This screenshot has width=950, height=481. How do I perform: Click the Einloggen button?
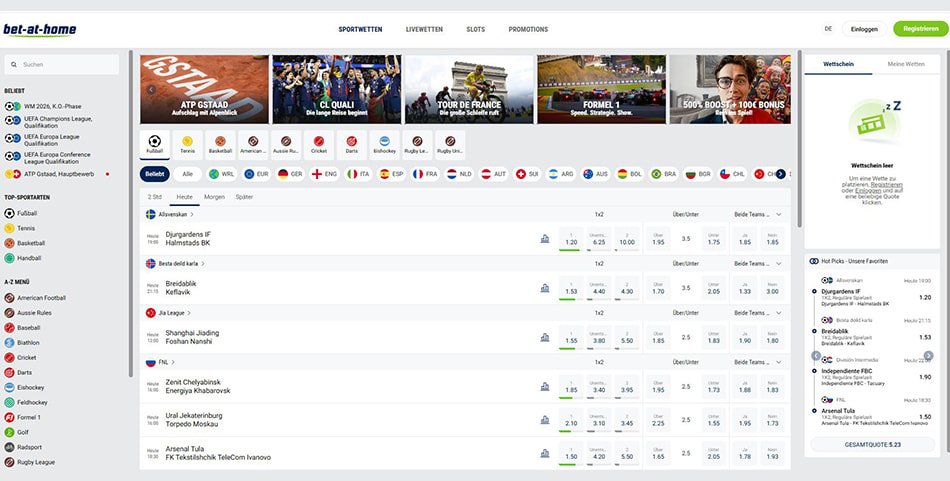864,29
